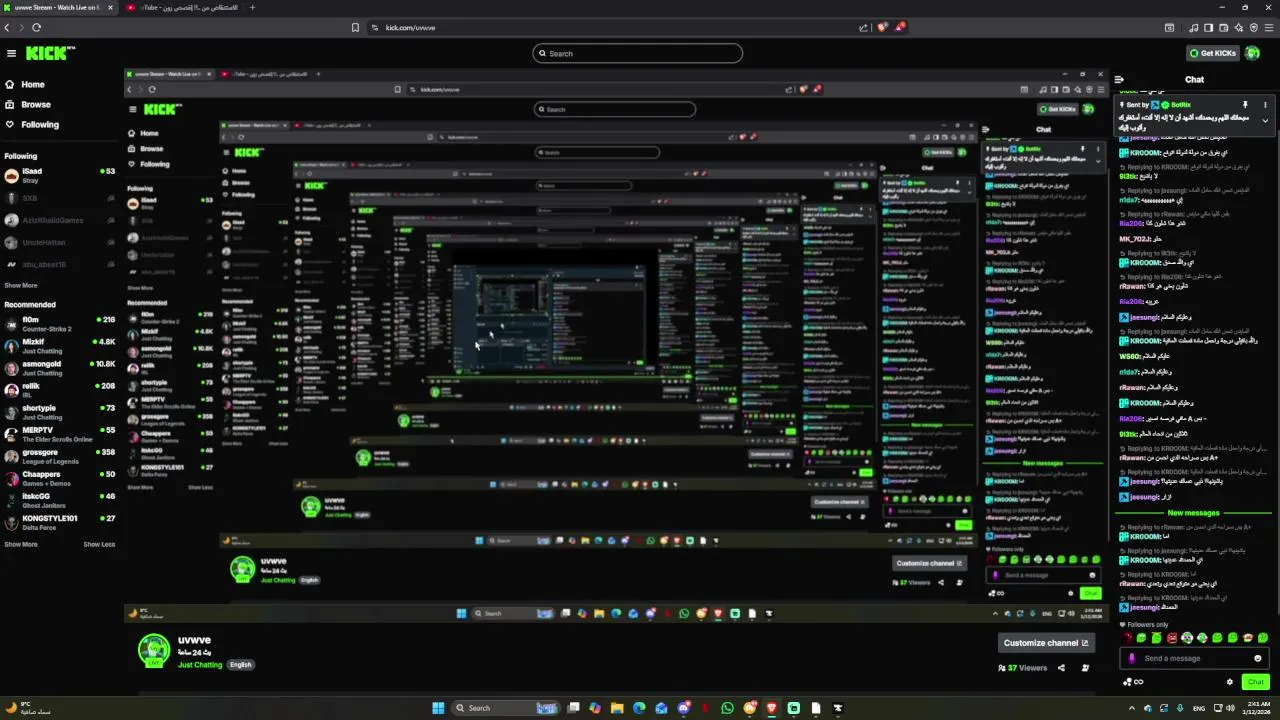Click the English language tag
This screenshot has height=720, width=1280.
coord(240,665)
